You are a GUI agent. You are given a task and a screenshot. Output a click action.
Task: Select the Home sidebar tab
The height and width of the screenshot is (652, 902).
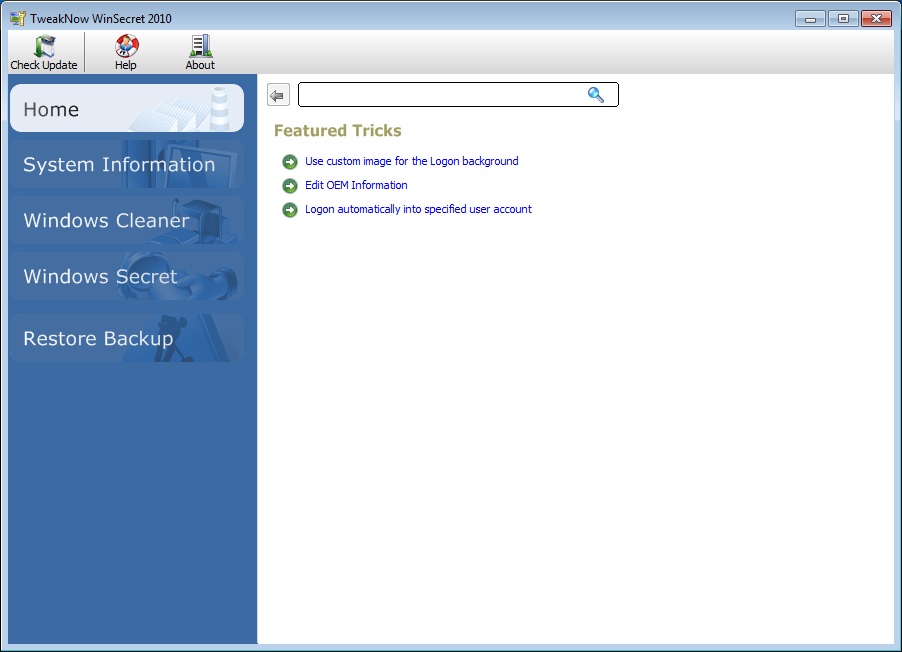tap(127, 108)
